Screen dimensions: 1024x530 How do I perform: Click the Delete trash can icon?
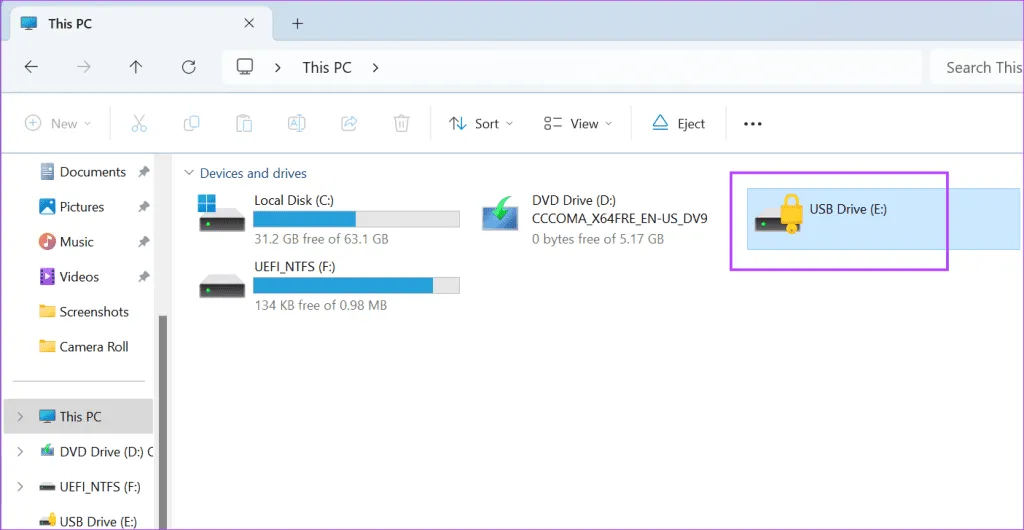(x=401, y=124)
